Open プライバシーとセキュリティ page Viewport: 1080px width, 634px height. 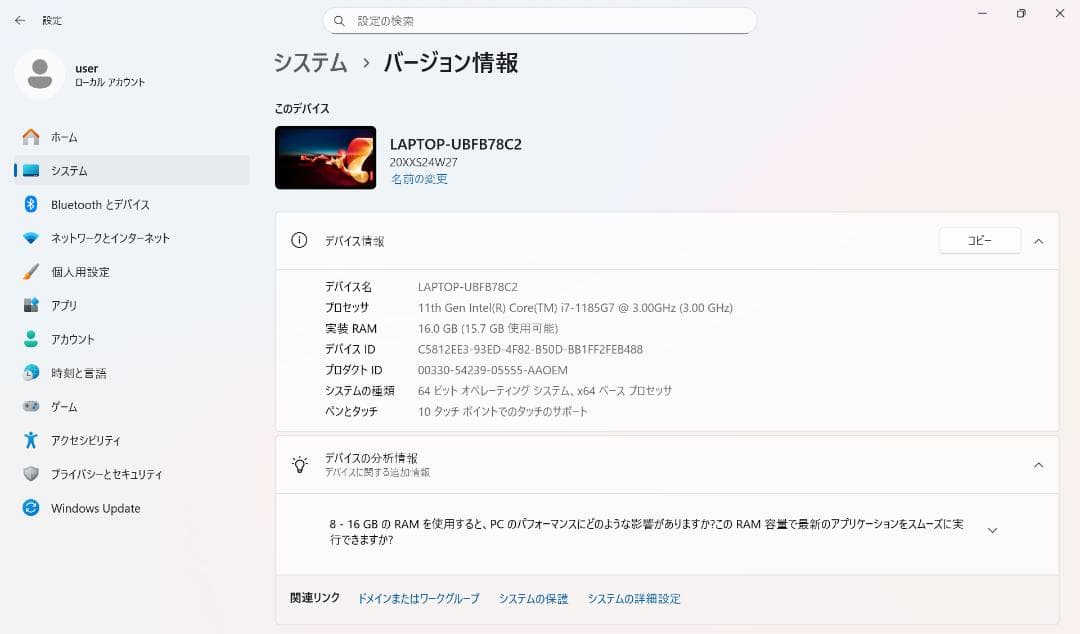(x=132, y=474)
